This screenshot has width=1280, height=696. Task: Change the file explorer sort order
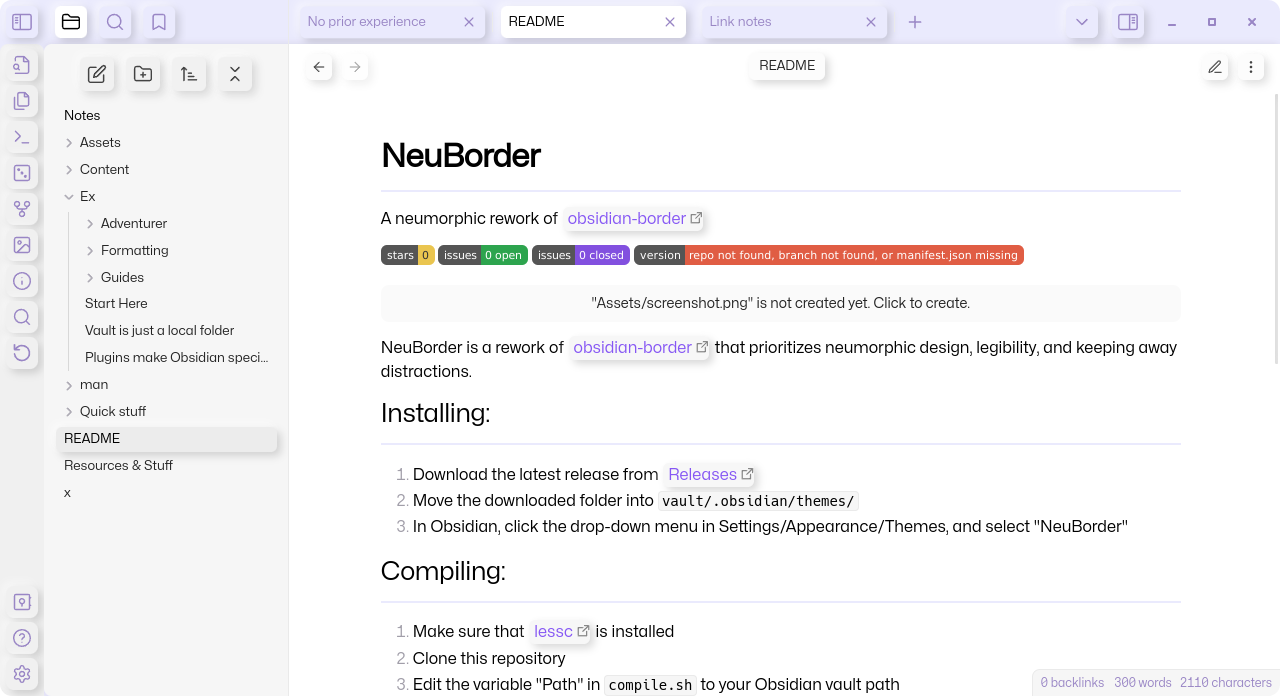(189, 73)
